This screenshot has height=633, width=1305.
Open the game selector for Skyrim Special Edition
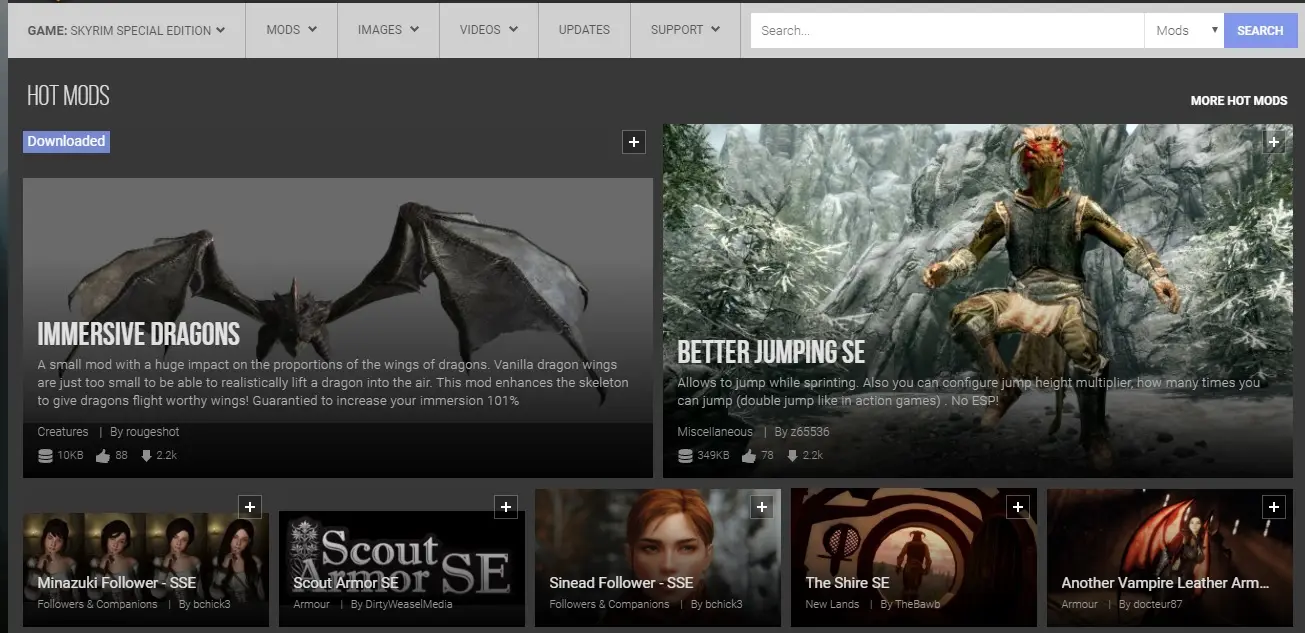(126, 30)
